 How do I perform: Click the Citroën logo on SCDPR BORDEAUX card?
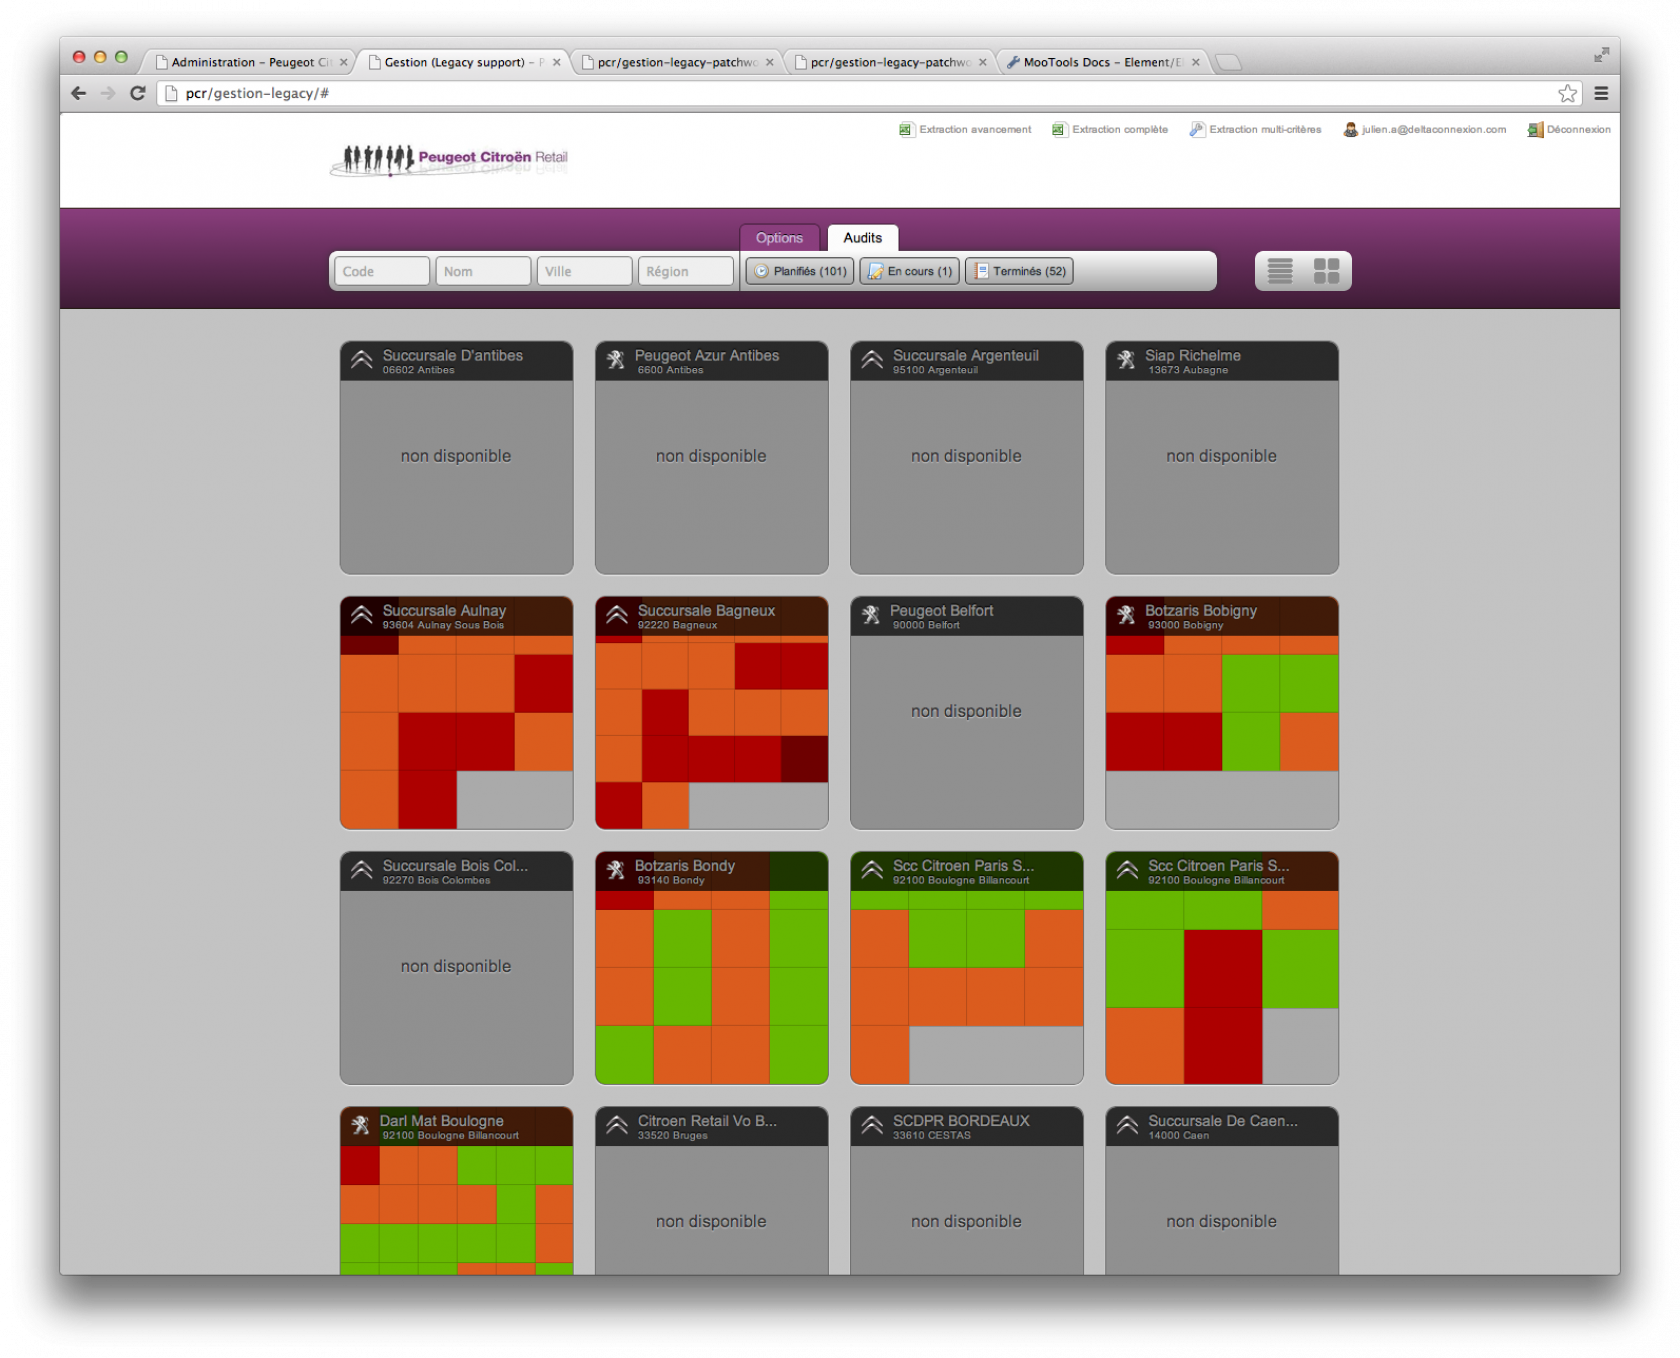click(872, 1126)
